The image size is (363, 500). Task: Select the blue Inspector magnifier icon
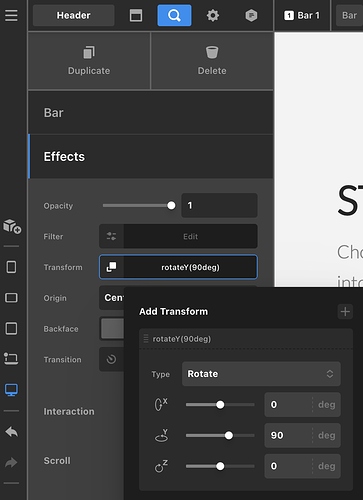pos(174,15)
